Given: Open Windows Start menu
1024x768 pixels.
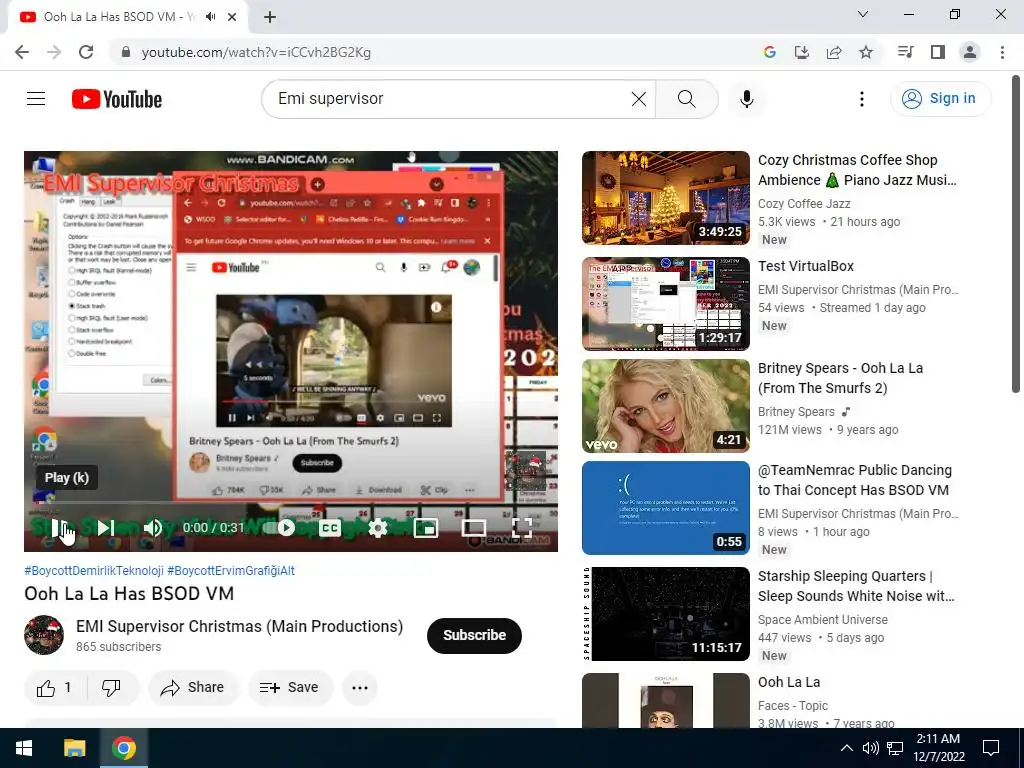Looking at the screenshot, I should [x=24, y=748].
